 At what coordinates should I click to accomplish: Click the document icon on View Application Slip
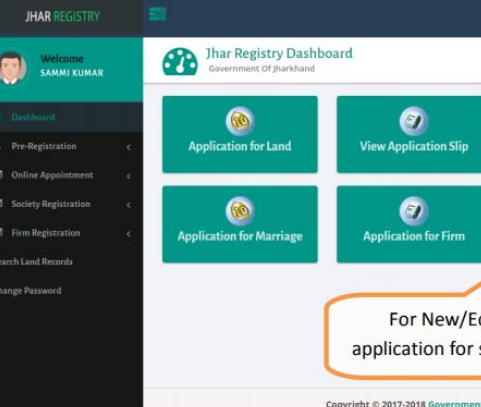tap(414, 121)
